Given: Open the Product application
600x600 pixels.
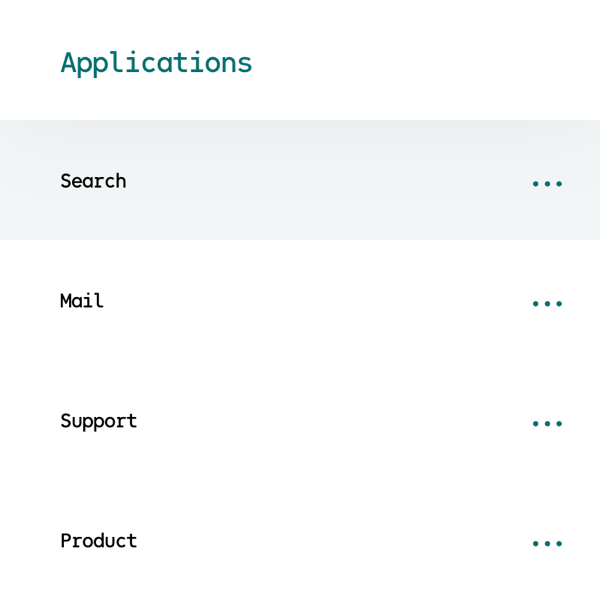Looking at the screenshot, I should [98, 541].
